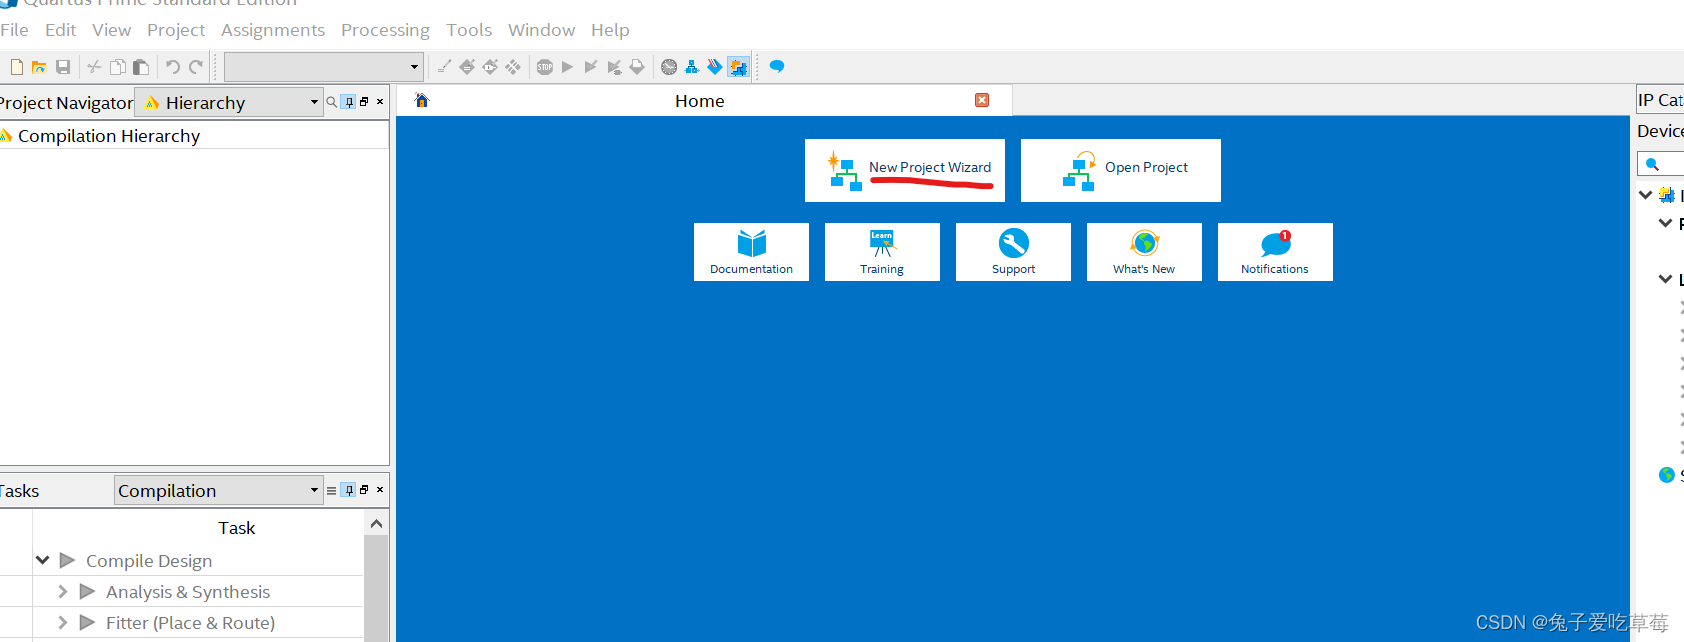The image size is (1684, 642).
Task: Click the Cut scissors icon
Action: [94, 67]
